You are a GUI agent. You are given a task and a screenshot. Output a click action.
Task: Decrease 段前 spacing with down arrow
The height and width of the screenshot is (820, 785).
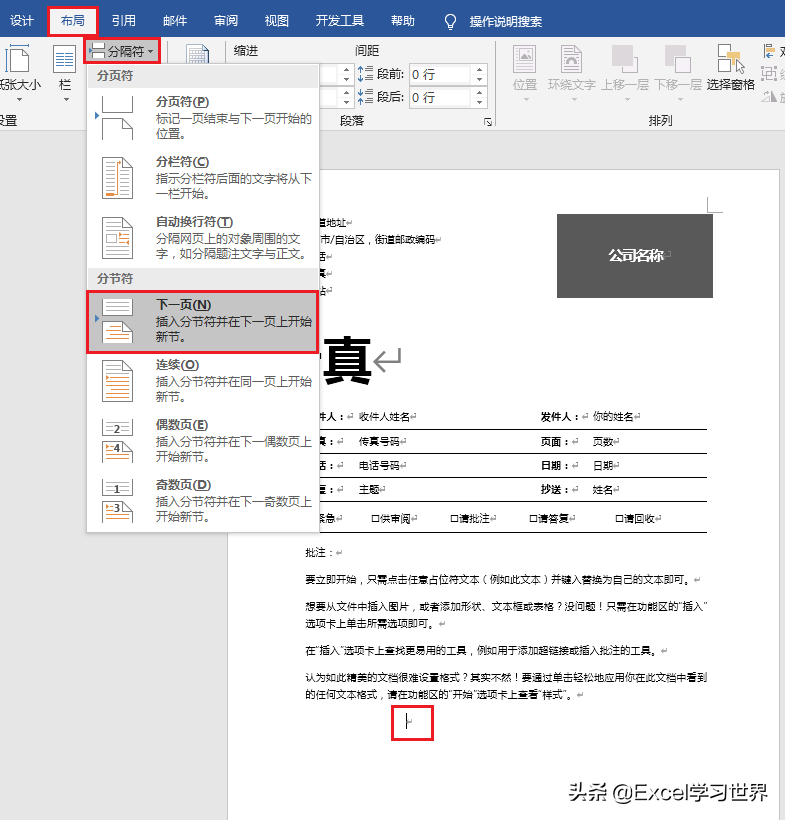tap(479, 79)
